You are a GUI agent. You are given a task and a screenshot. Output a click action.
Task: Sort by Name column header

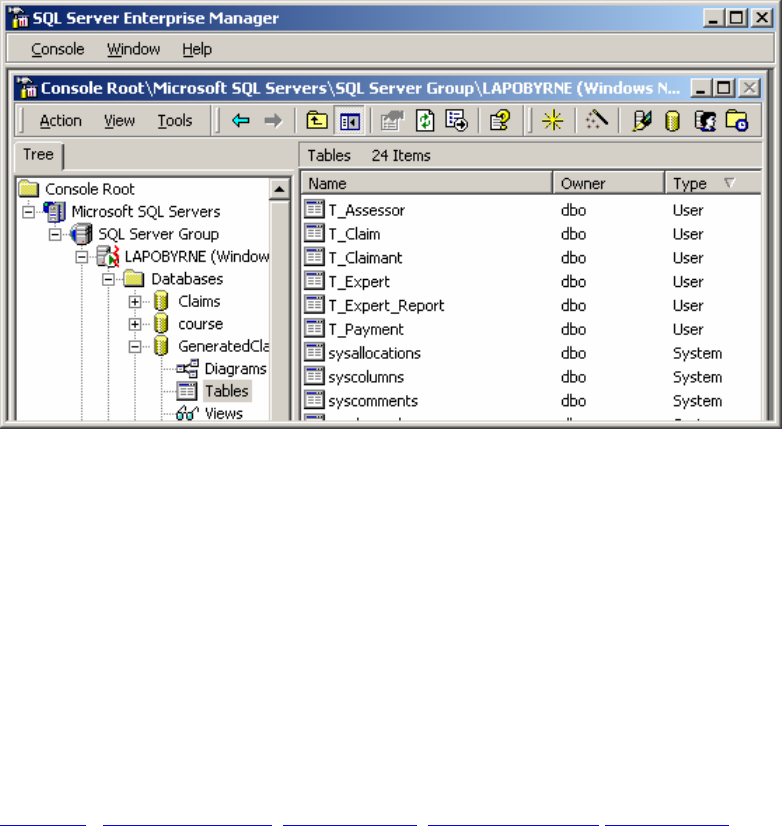(427, 183)
